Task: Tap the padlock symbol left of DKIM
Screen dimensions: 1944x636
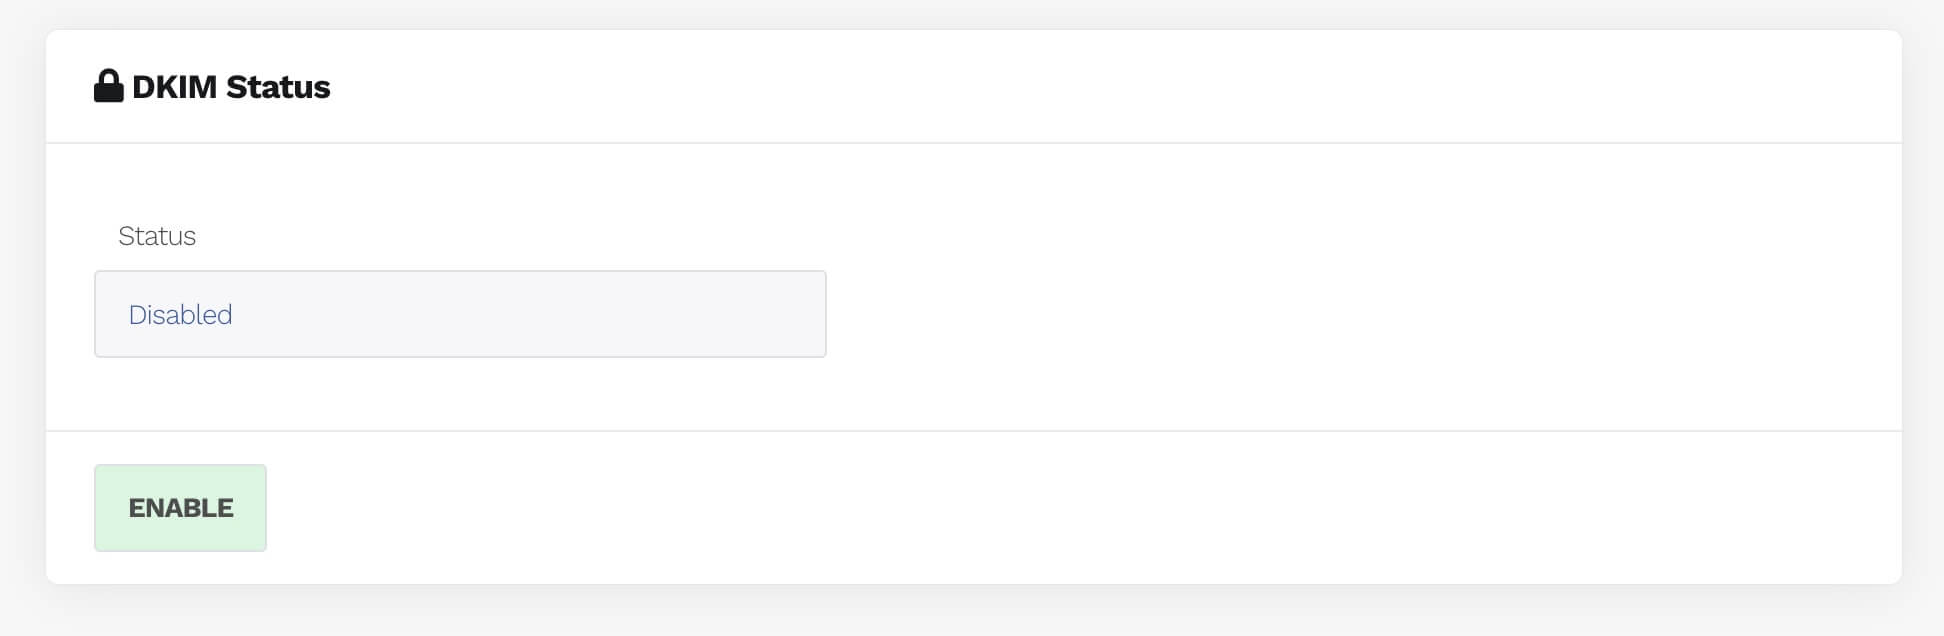Action: (108, 87)
